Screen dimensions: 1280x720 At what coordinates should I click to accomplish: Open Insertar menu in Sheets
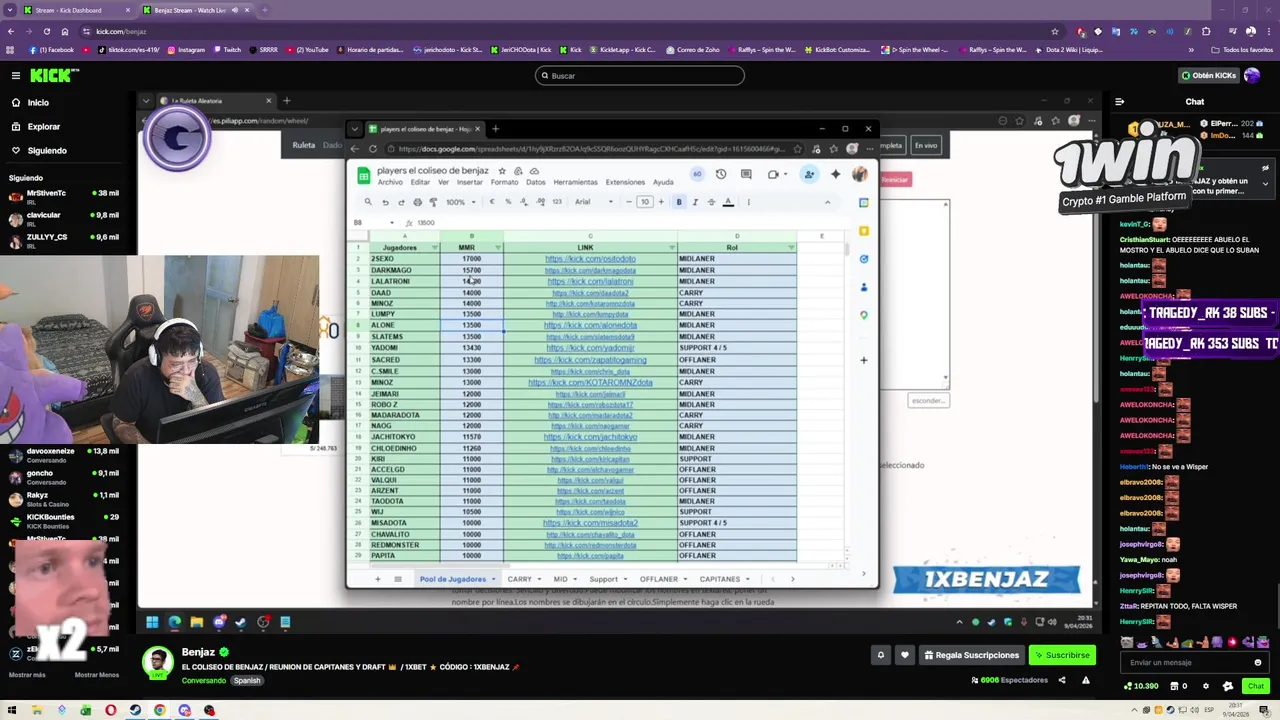[x=469, y=182]
